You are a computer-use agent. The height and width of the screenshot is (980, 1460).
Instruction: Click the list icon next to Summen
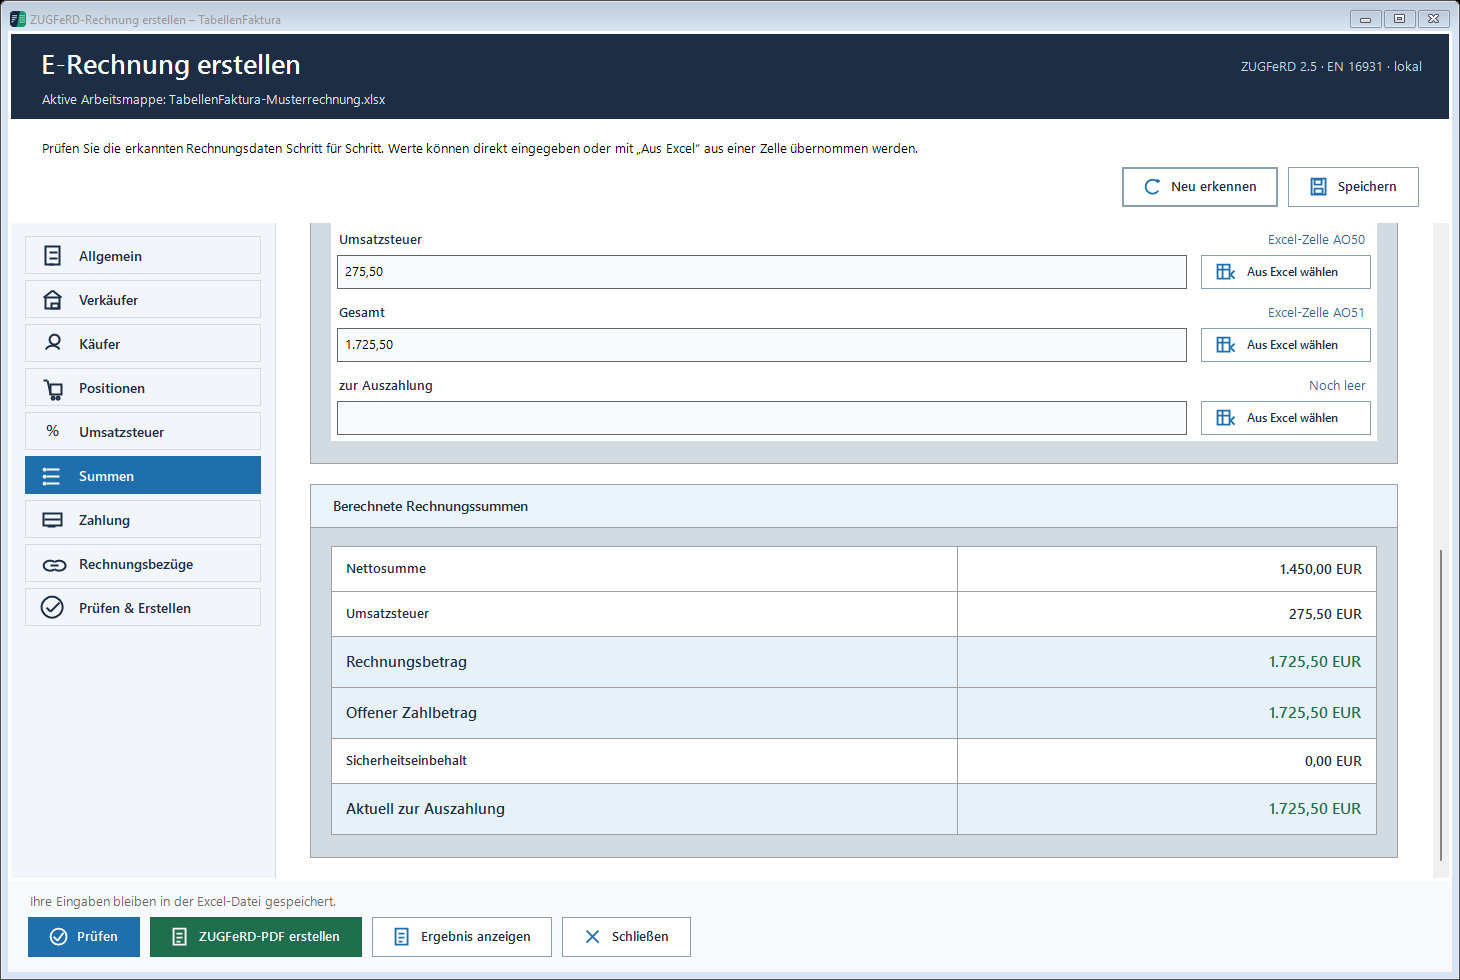click(52, 476)
